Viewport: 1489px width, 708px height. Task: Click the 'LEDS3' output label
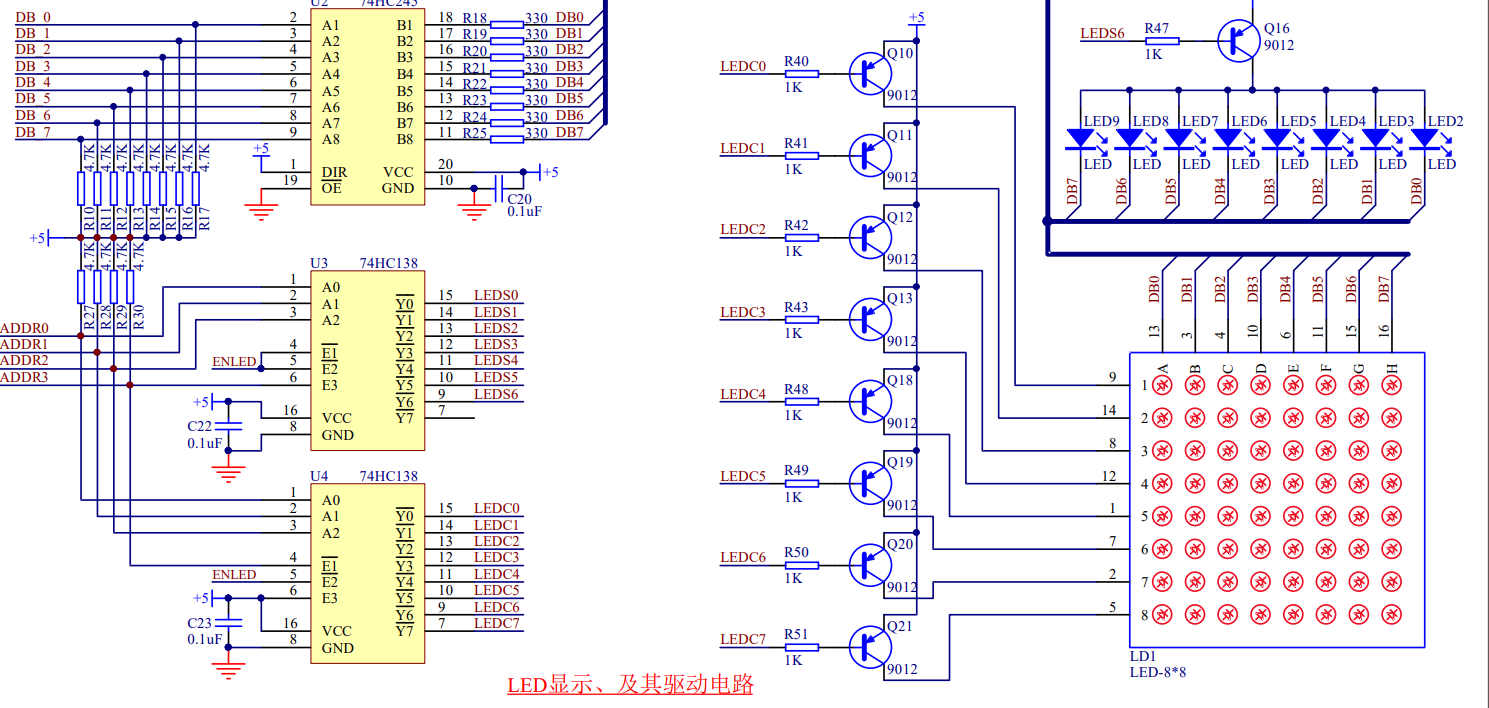point(496,344)
